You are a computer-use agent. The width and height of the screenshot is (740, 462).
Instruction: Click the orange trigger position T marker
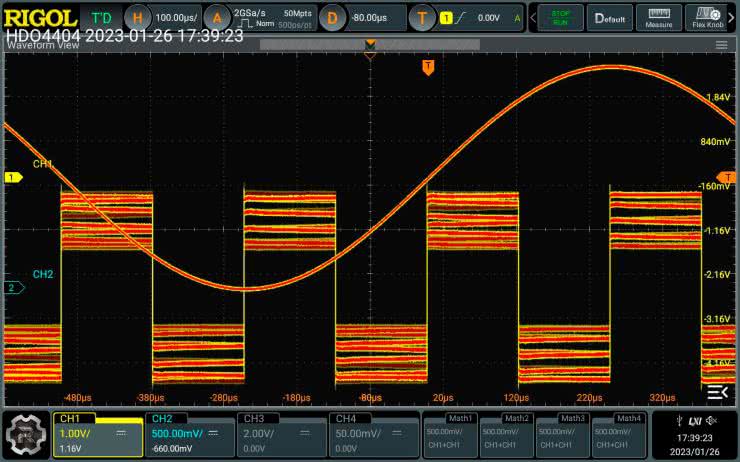coord(428,66)
